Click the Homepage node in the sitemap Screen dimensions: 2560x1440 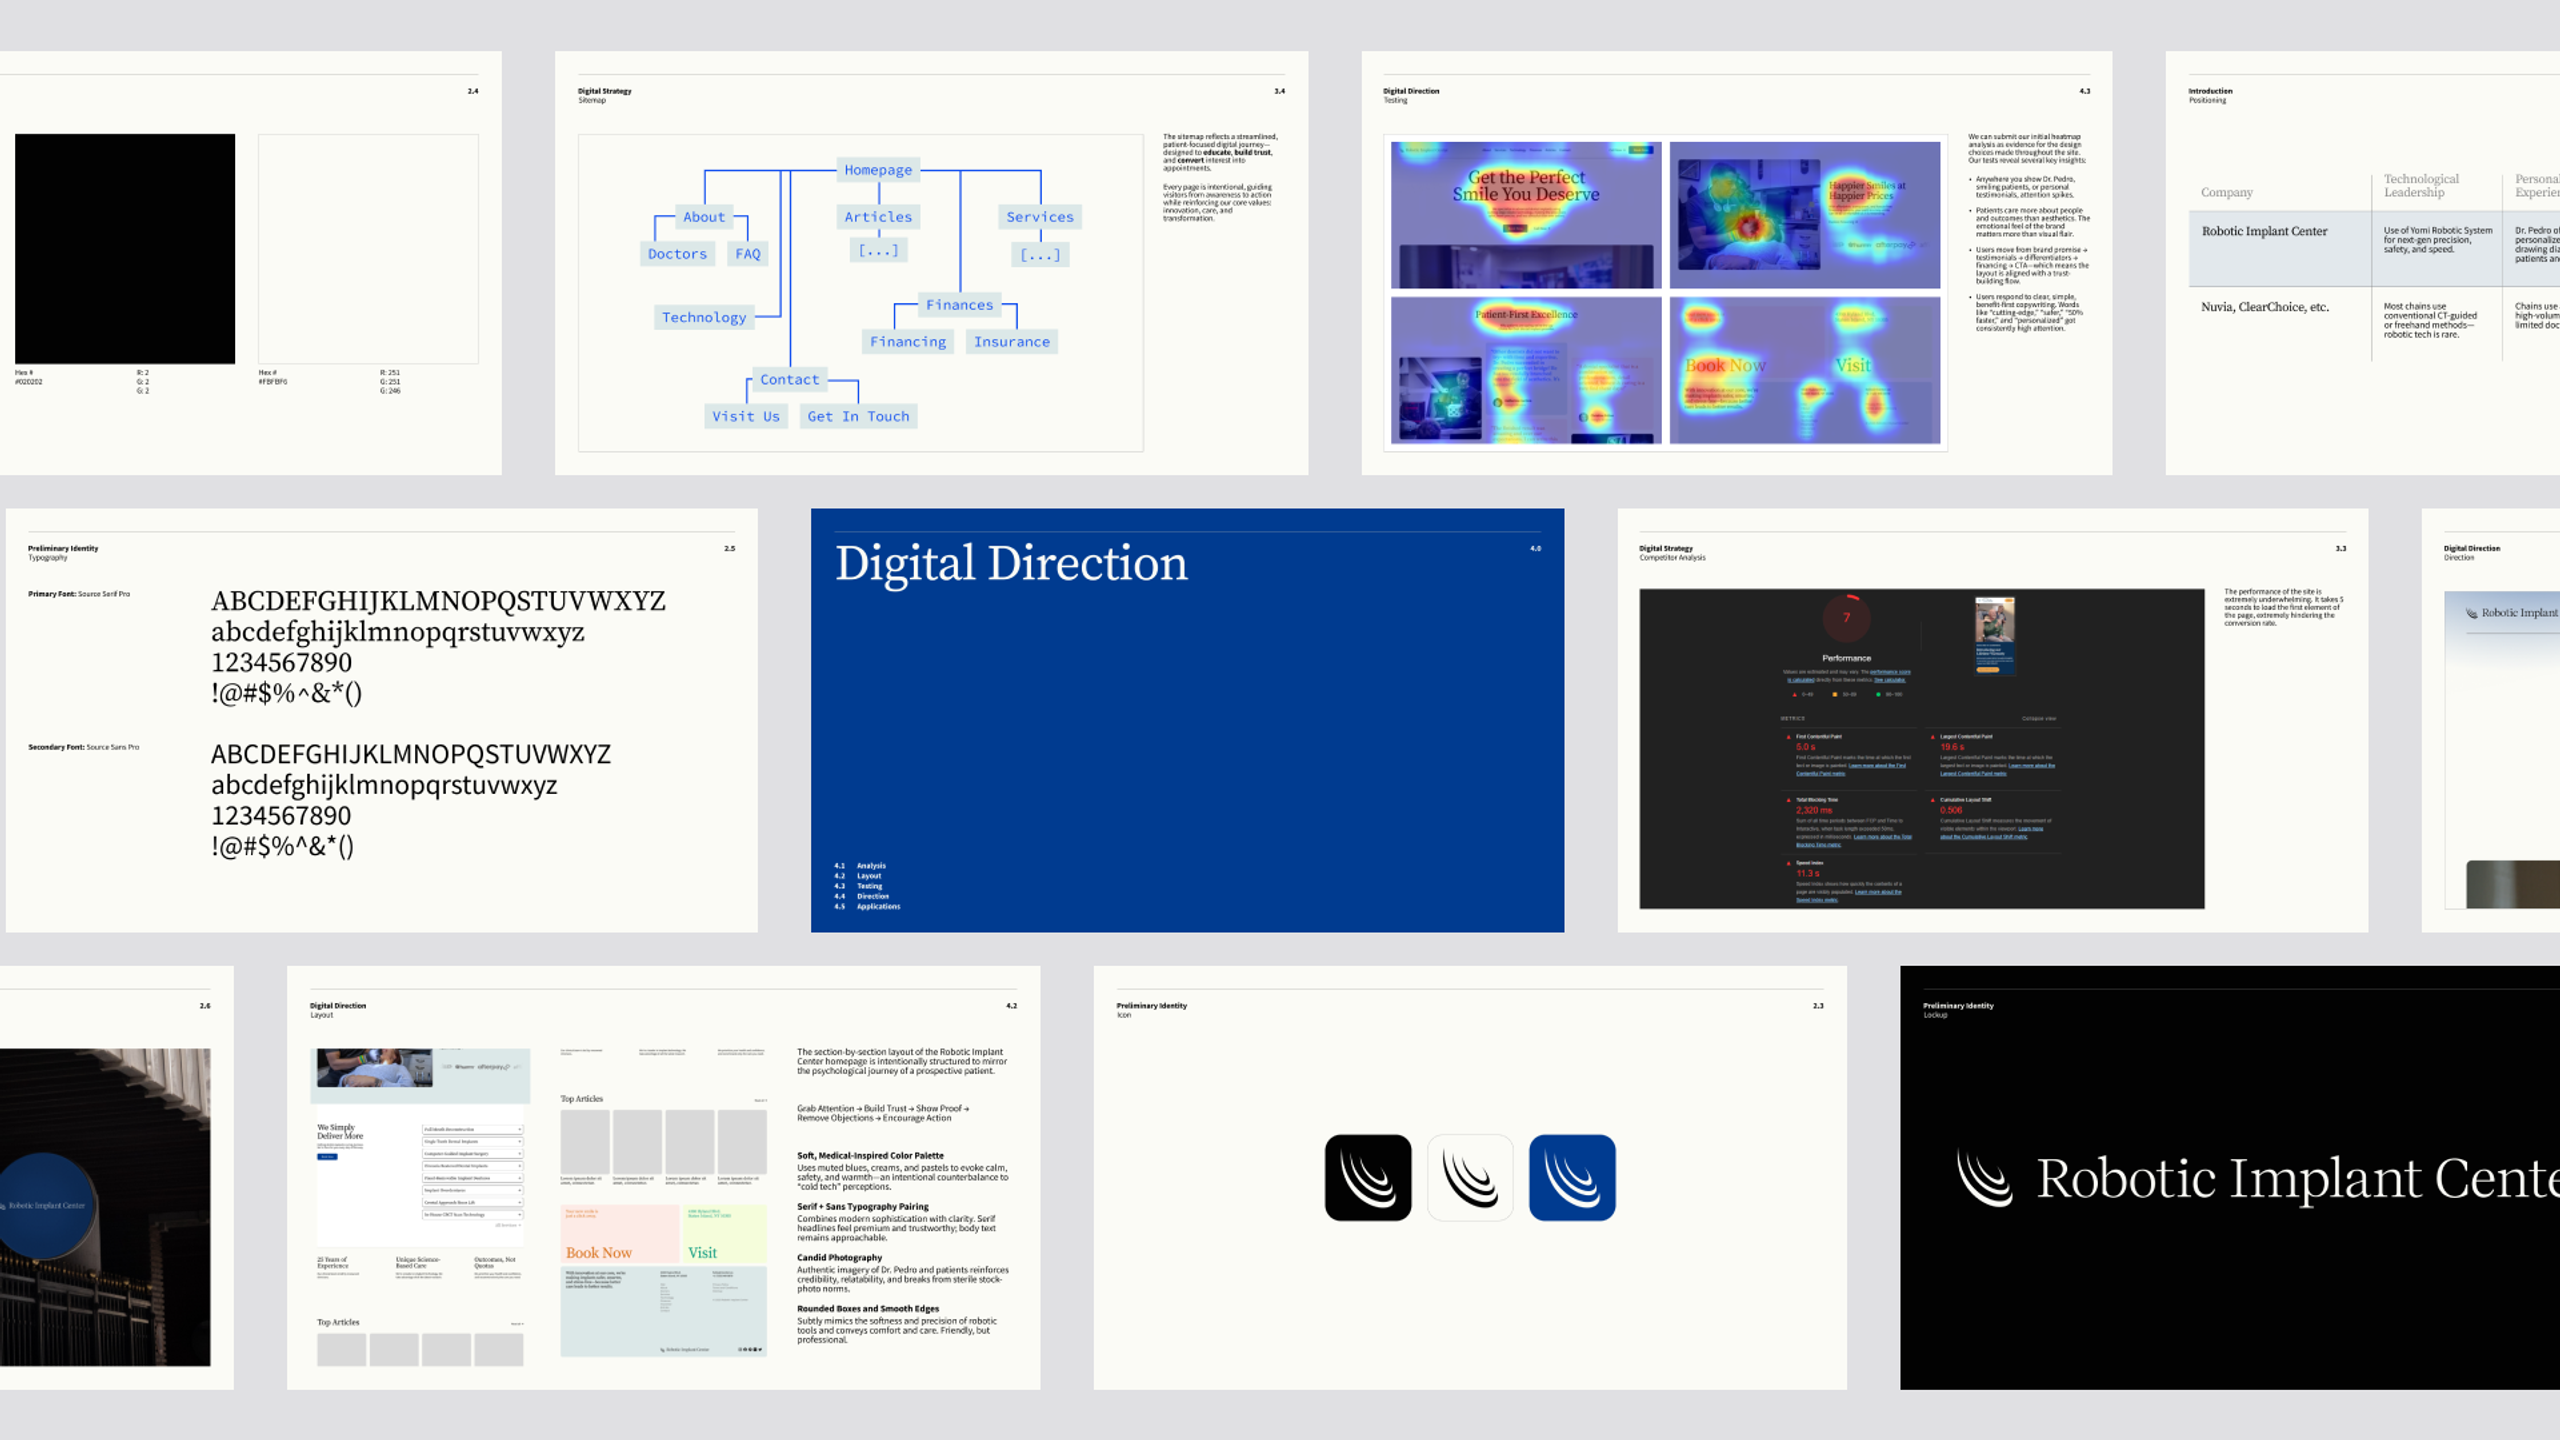pyautogui.click(x=878, y=170)
